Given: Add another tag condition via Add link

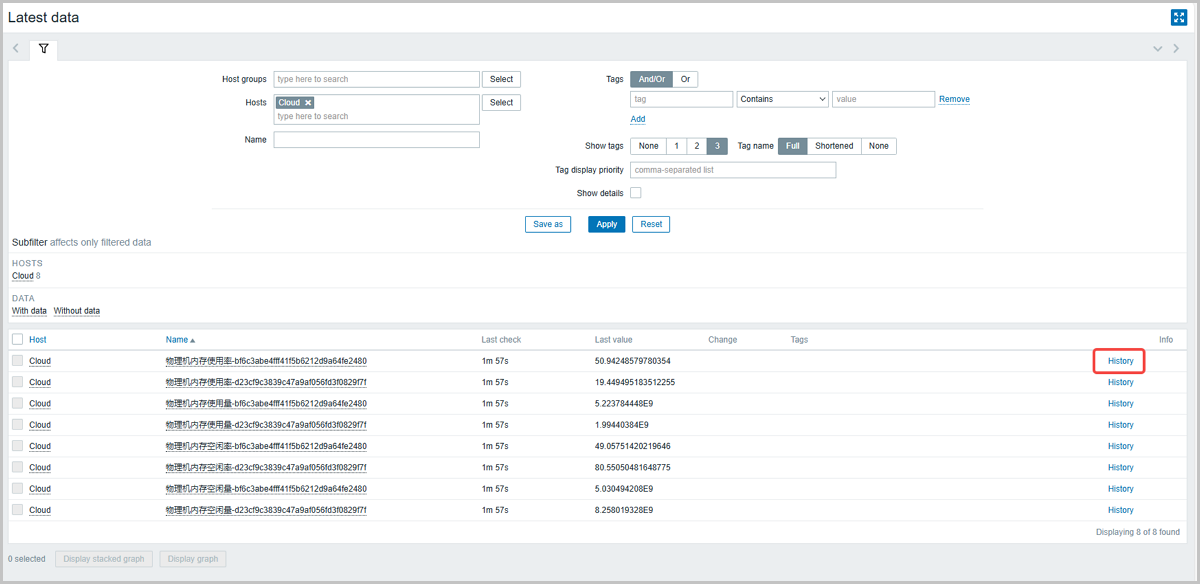Looking at the screenshot, I should [x=638, y=118].
